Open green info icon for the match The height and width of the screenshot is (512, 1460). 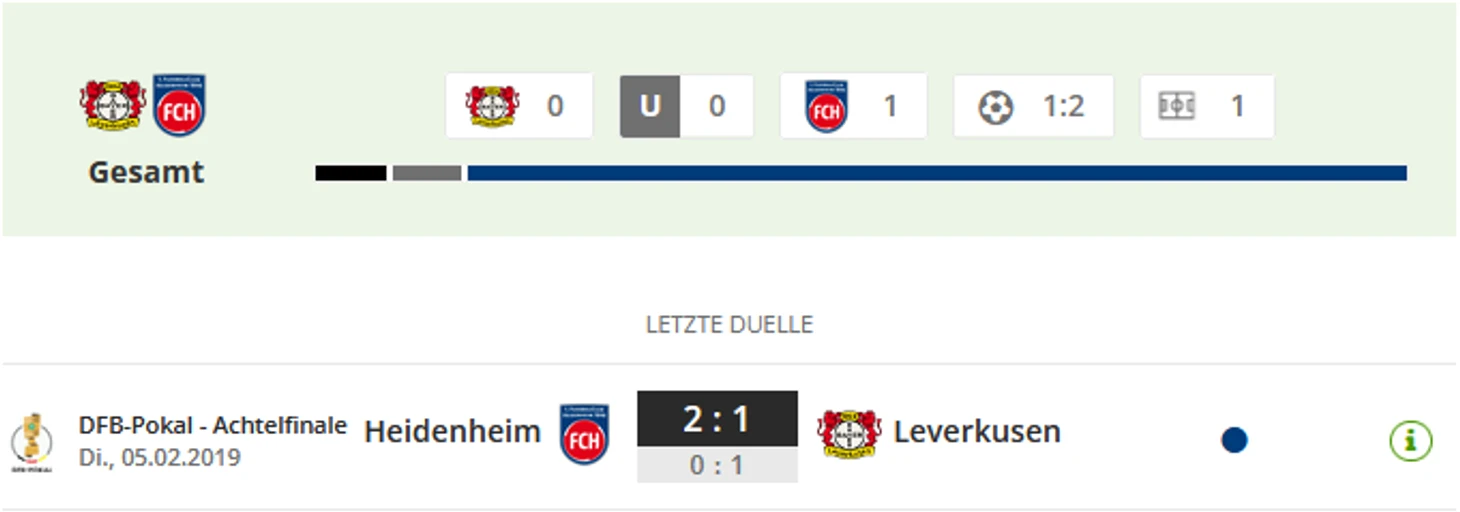point(1410,440)
